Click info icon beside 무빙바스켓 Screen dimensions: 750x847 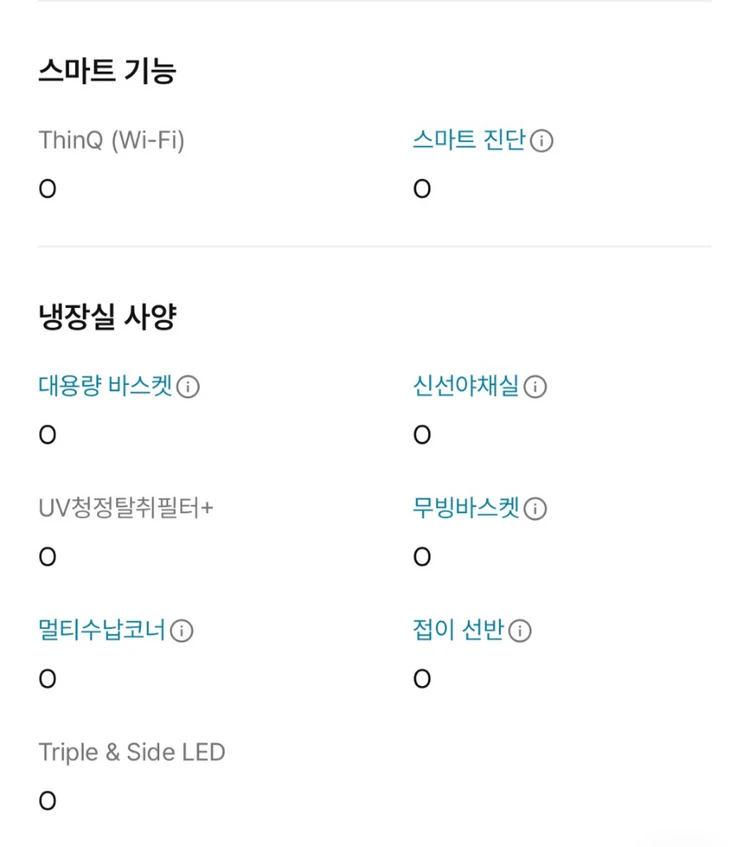(535, 509)
